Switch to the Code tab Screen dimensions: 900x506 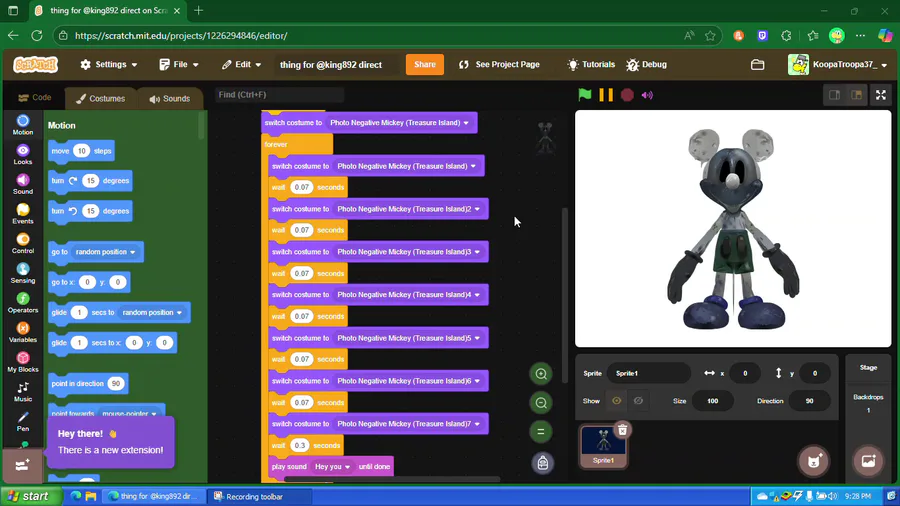(34, 98)
